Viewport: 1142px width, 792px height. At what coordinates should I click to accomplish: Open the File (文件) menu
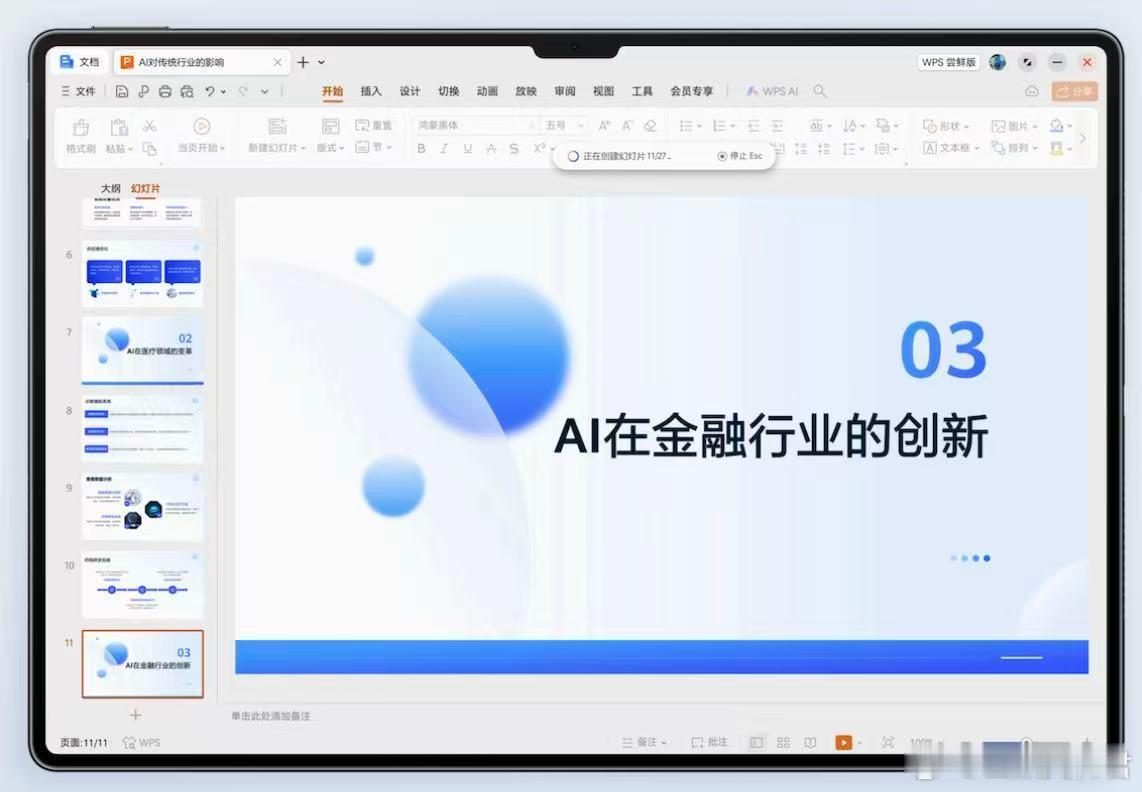coord(79,91)
